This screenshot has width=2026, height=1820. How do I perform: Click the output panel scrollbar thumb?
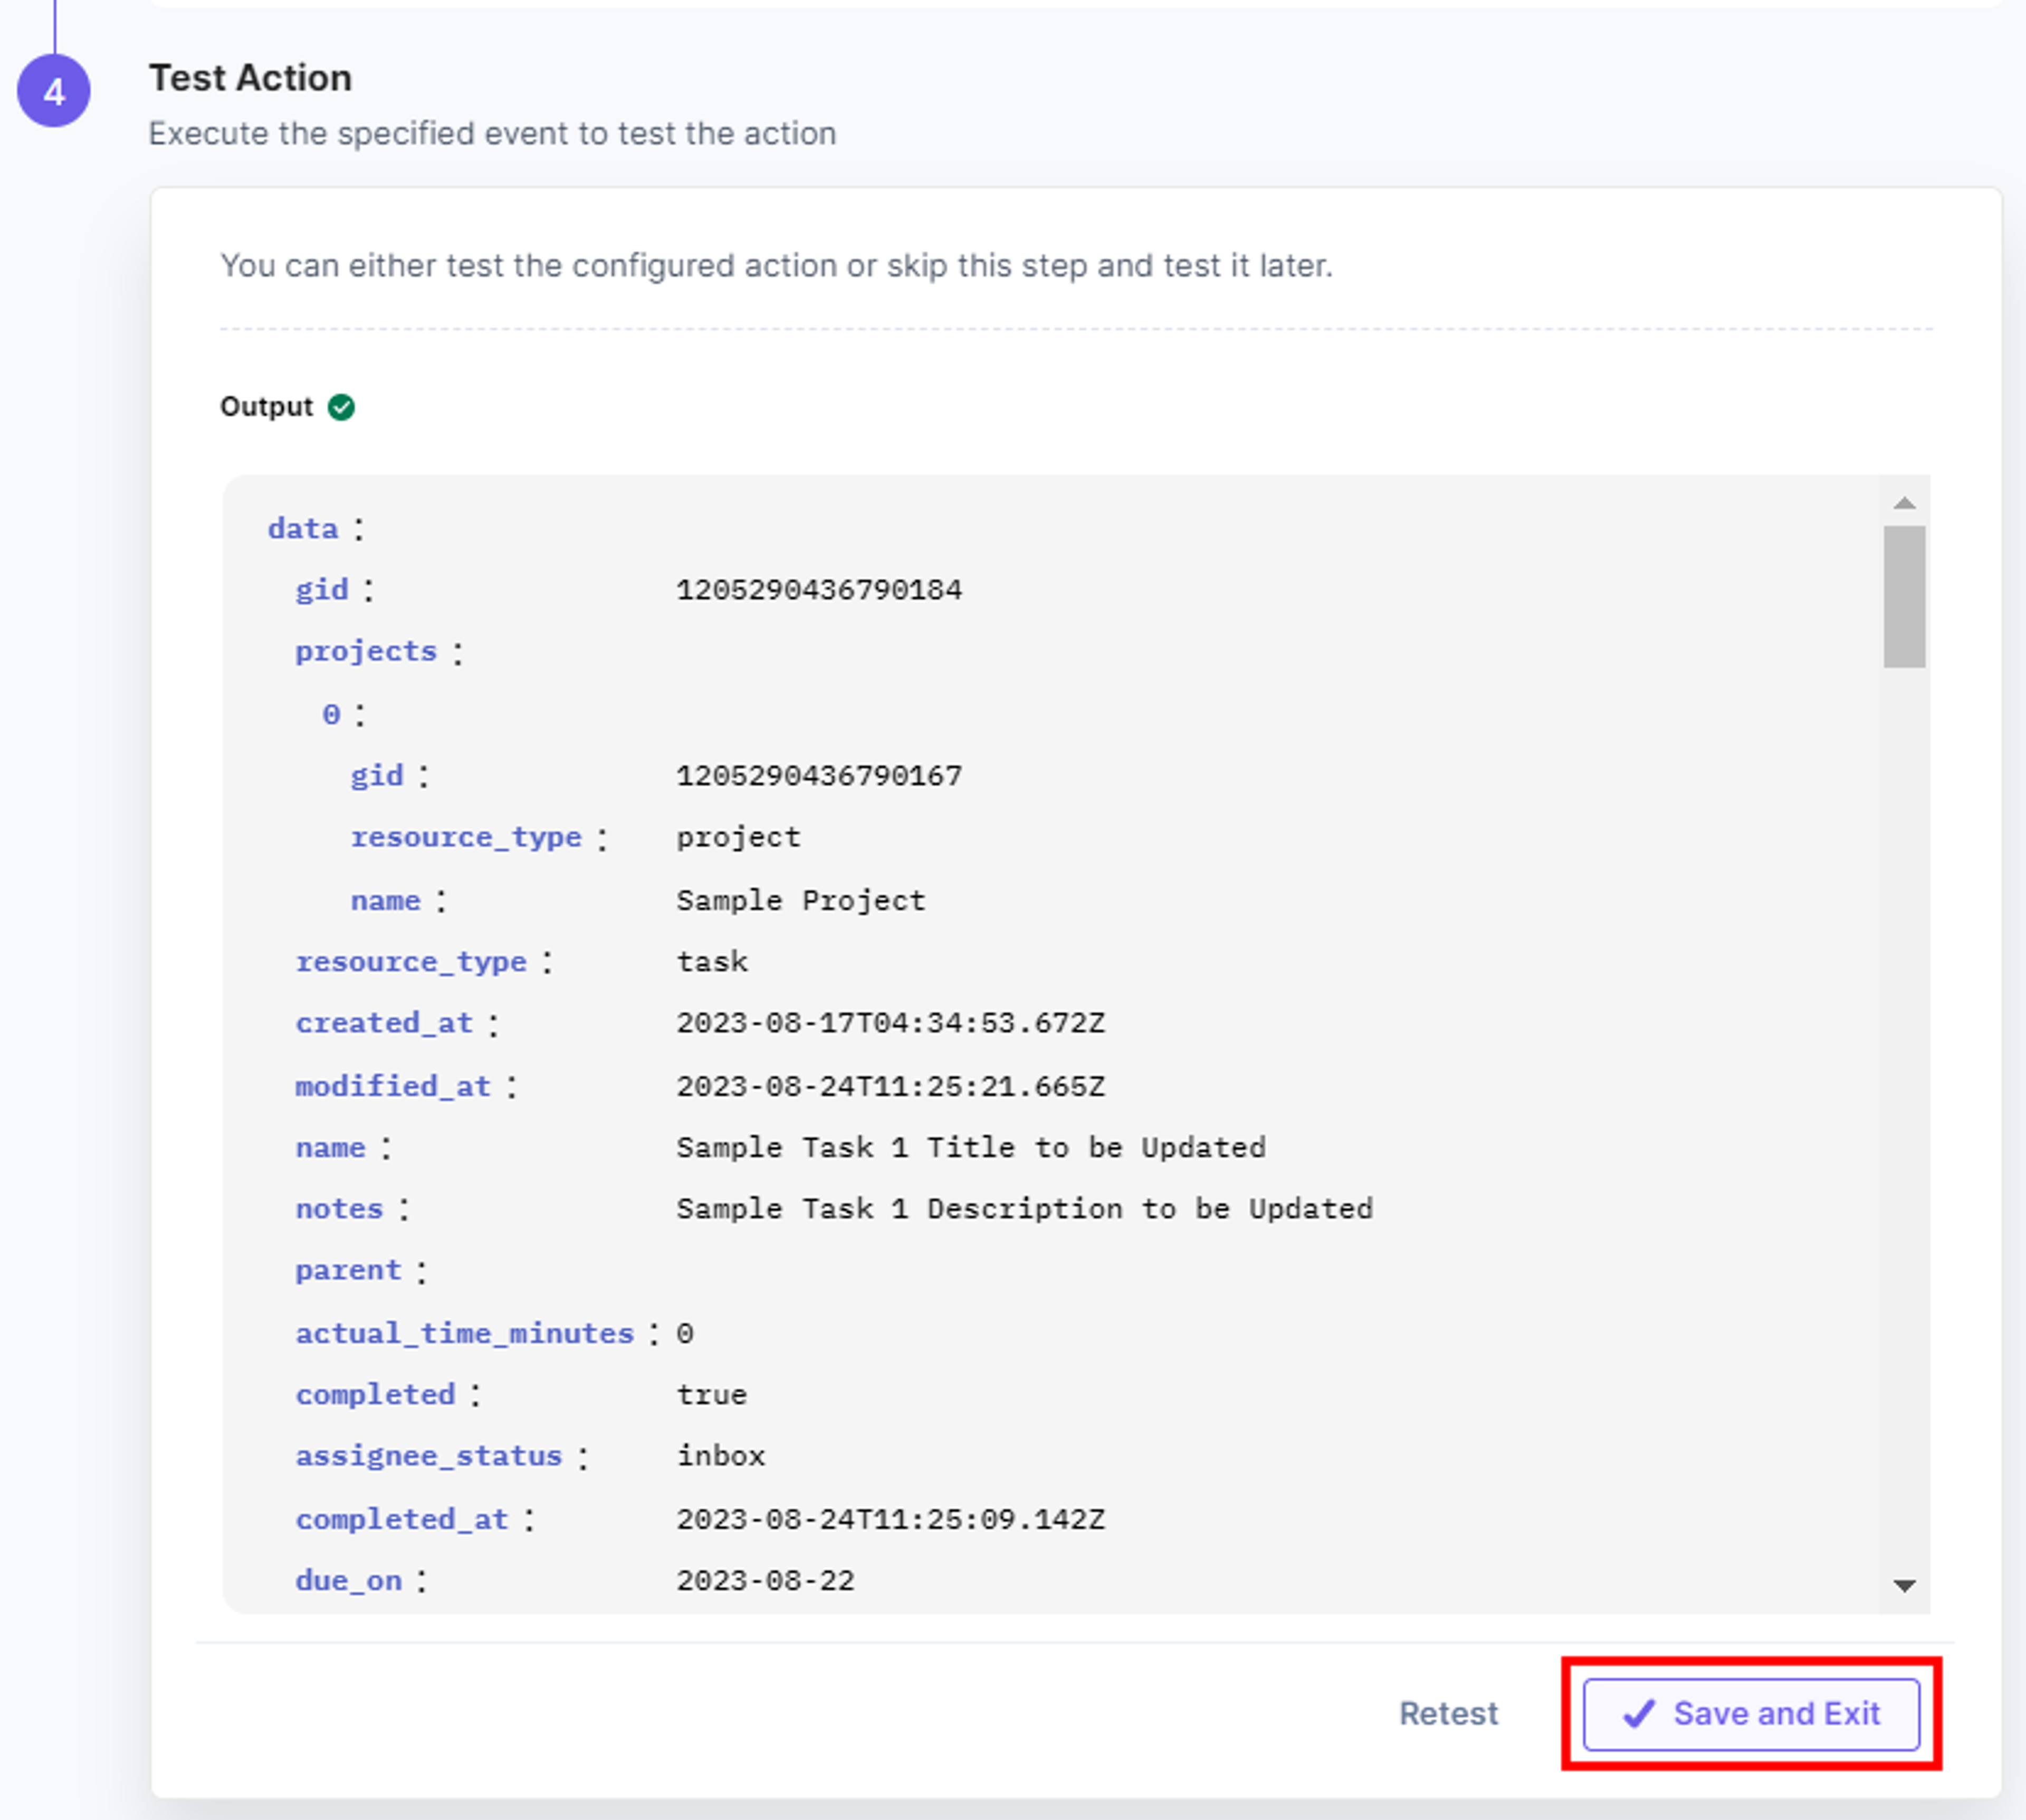tap(1905, 597)
